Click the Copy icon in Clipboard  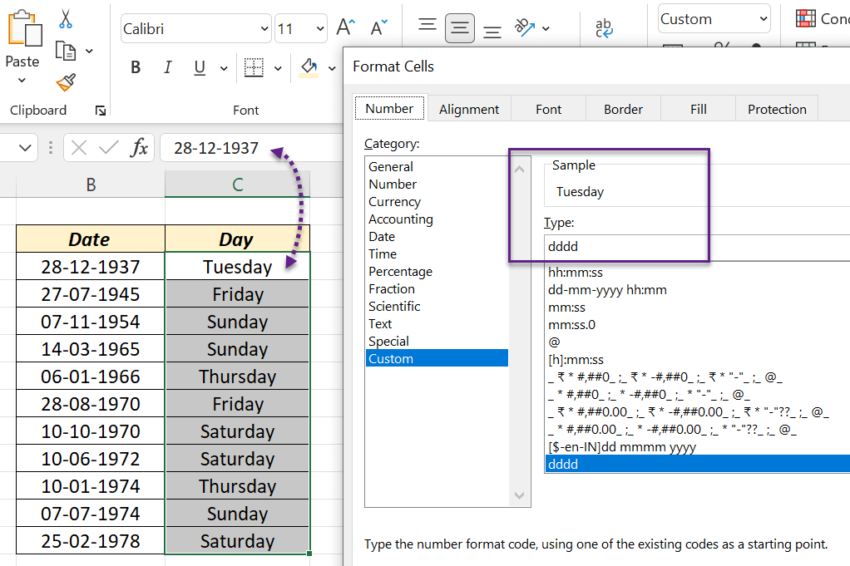pyautogui.click(x=66, y=50)
